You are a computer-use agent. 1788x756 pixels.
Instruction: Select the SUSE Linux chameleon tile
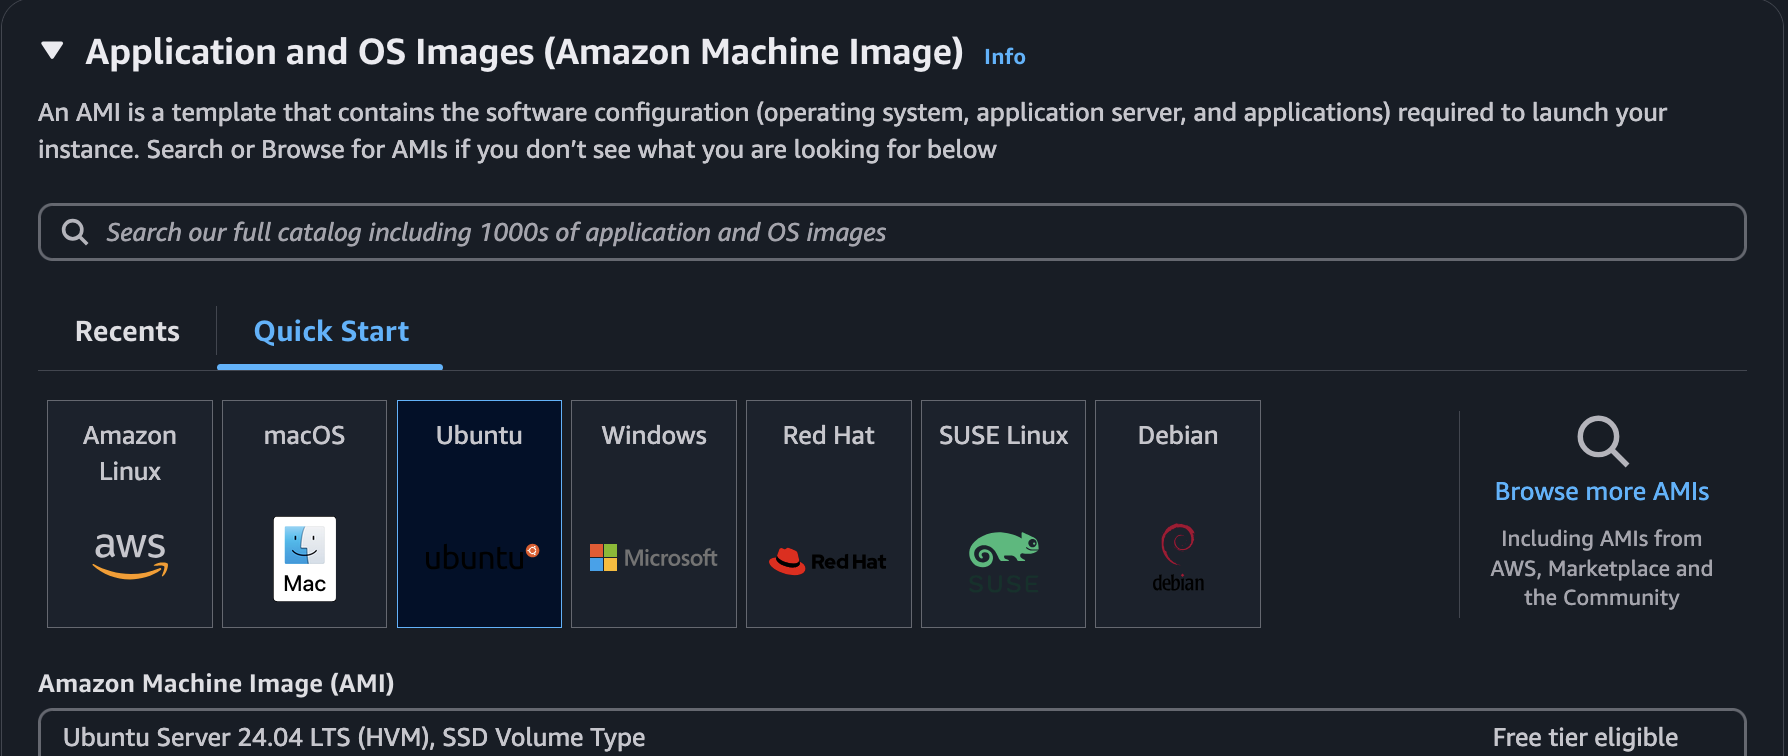coord(1003,514)
